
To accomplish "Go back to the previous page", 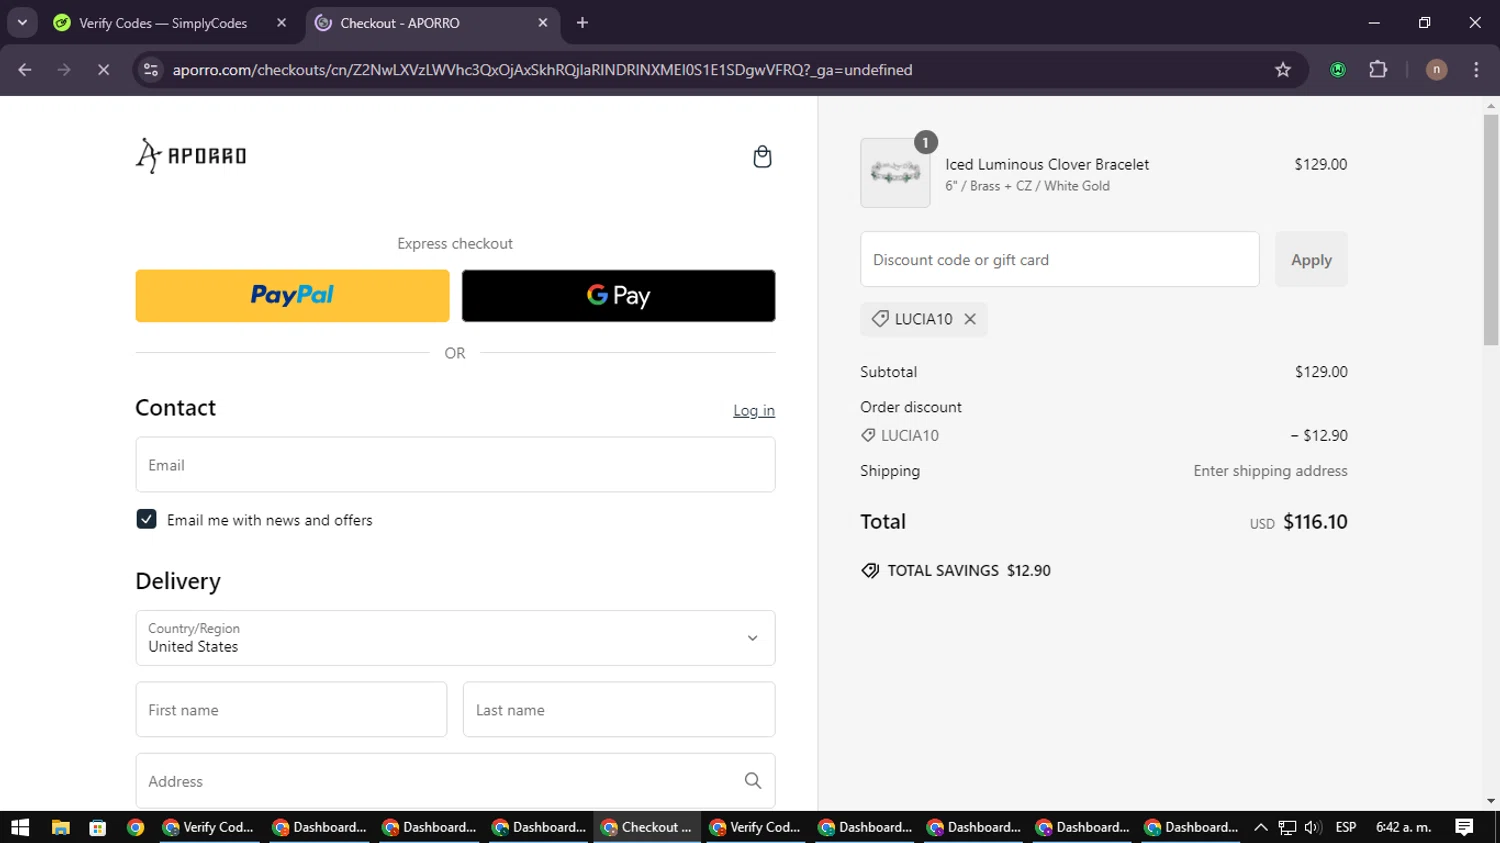I will pyautogui.click(x=25, y=70).
